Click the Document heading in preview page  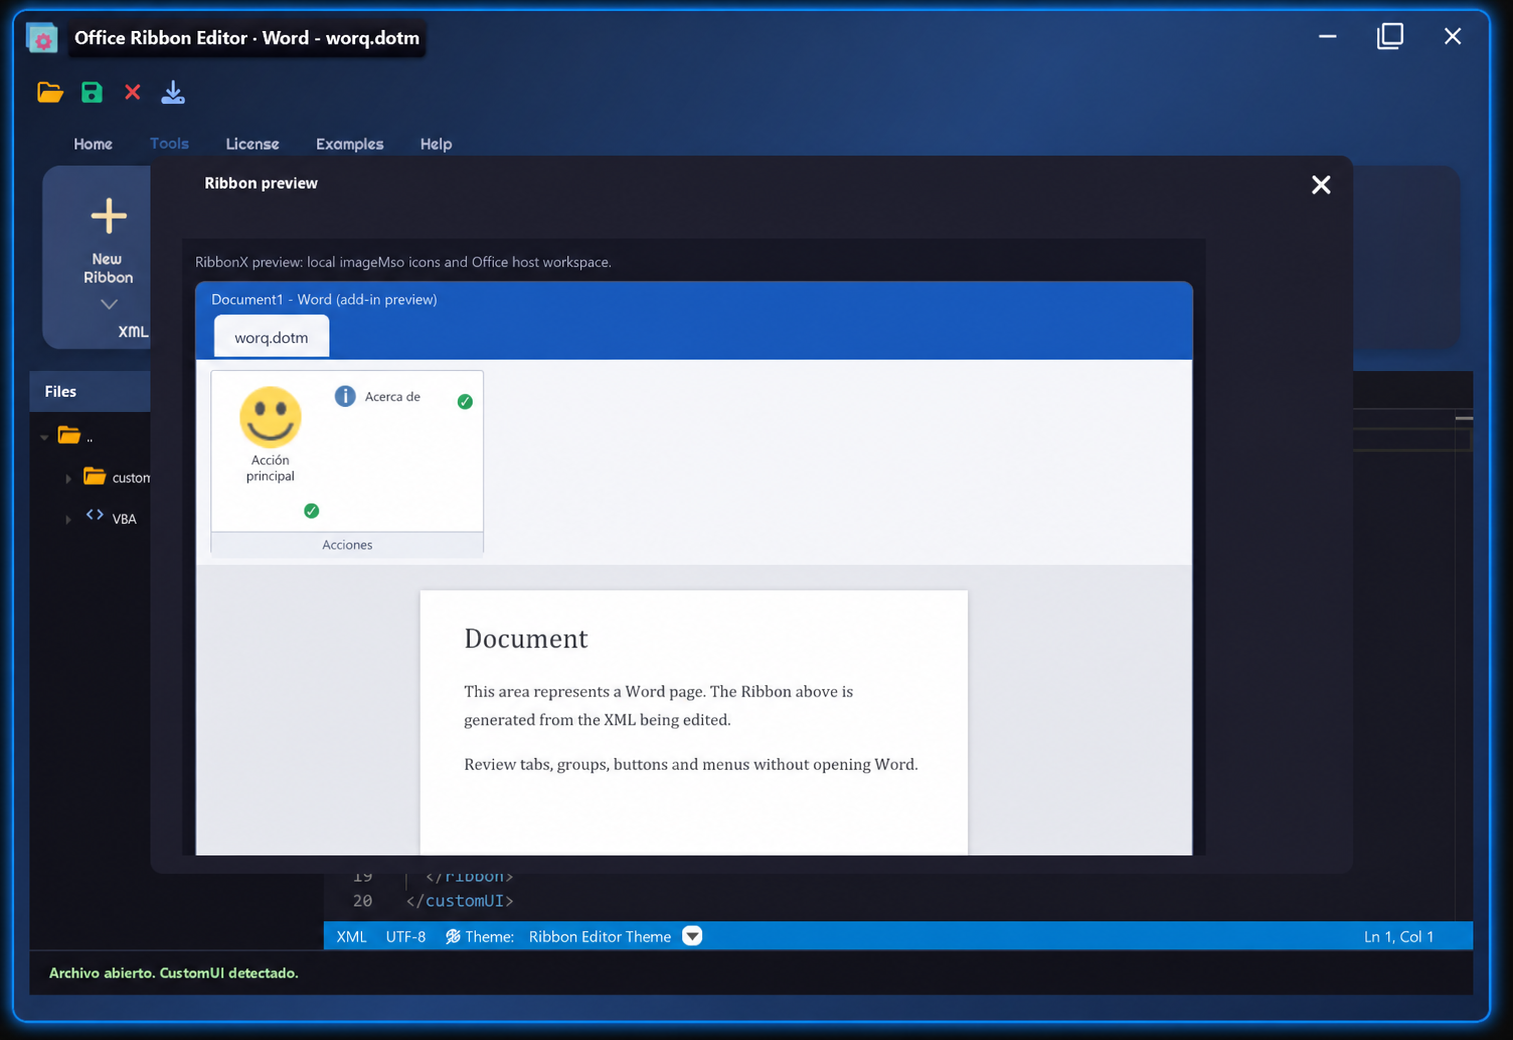(x=526, y=638)
